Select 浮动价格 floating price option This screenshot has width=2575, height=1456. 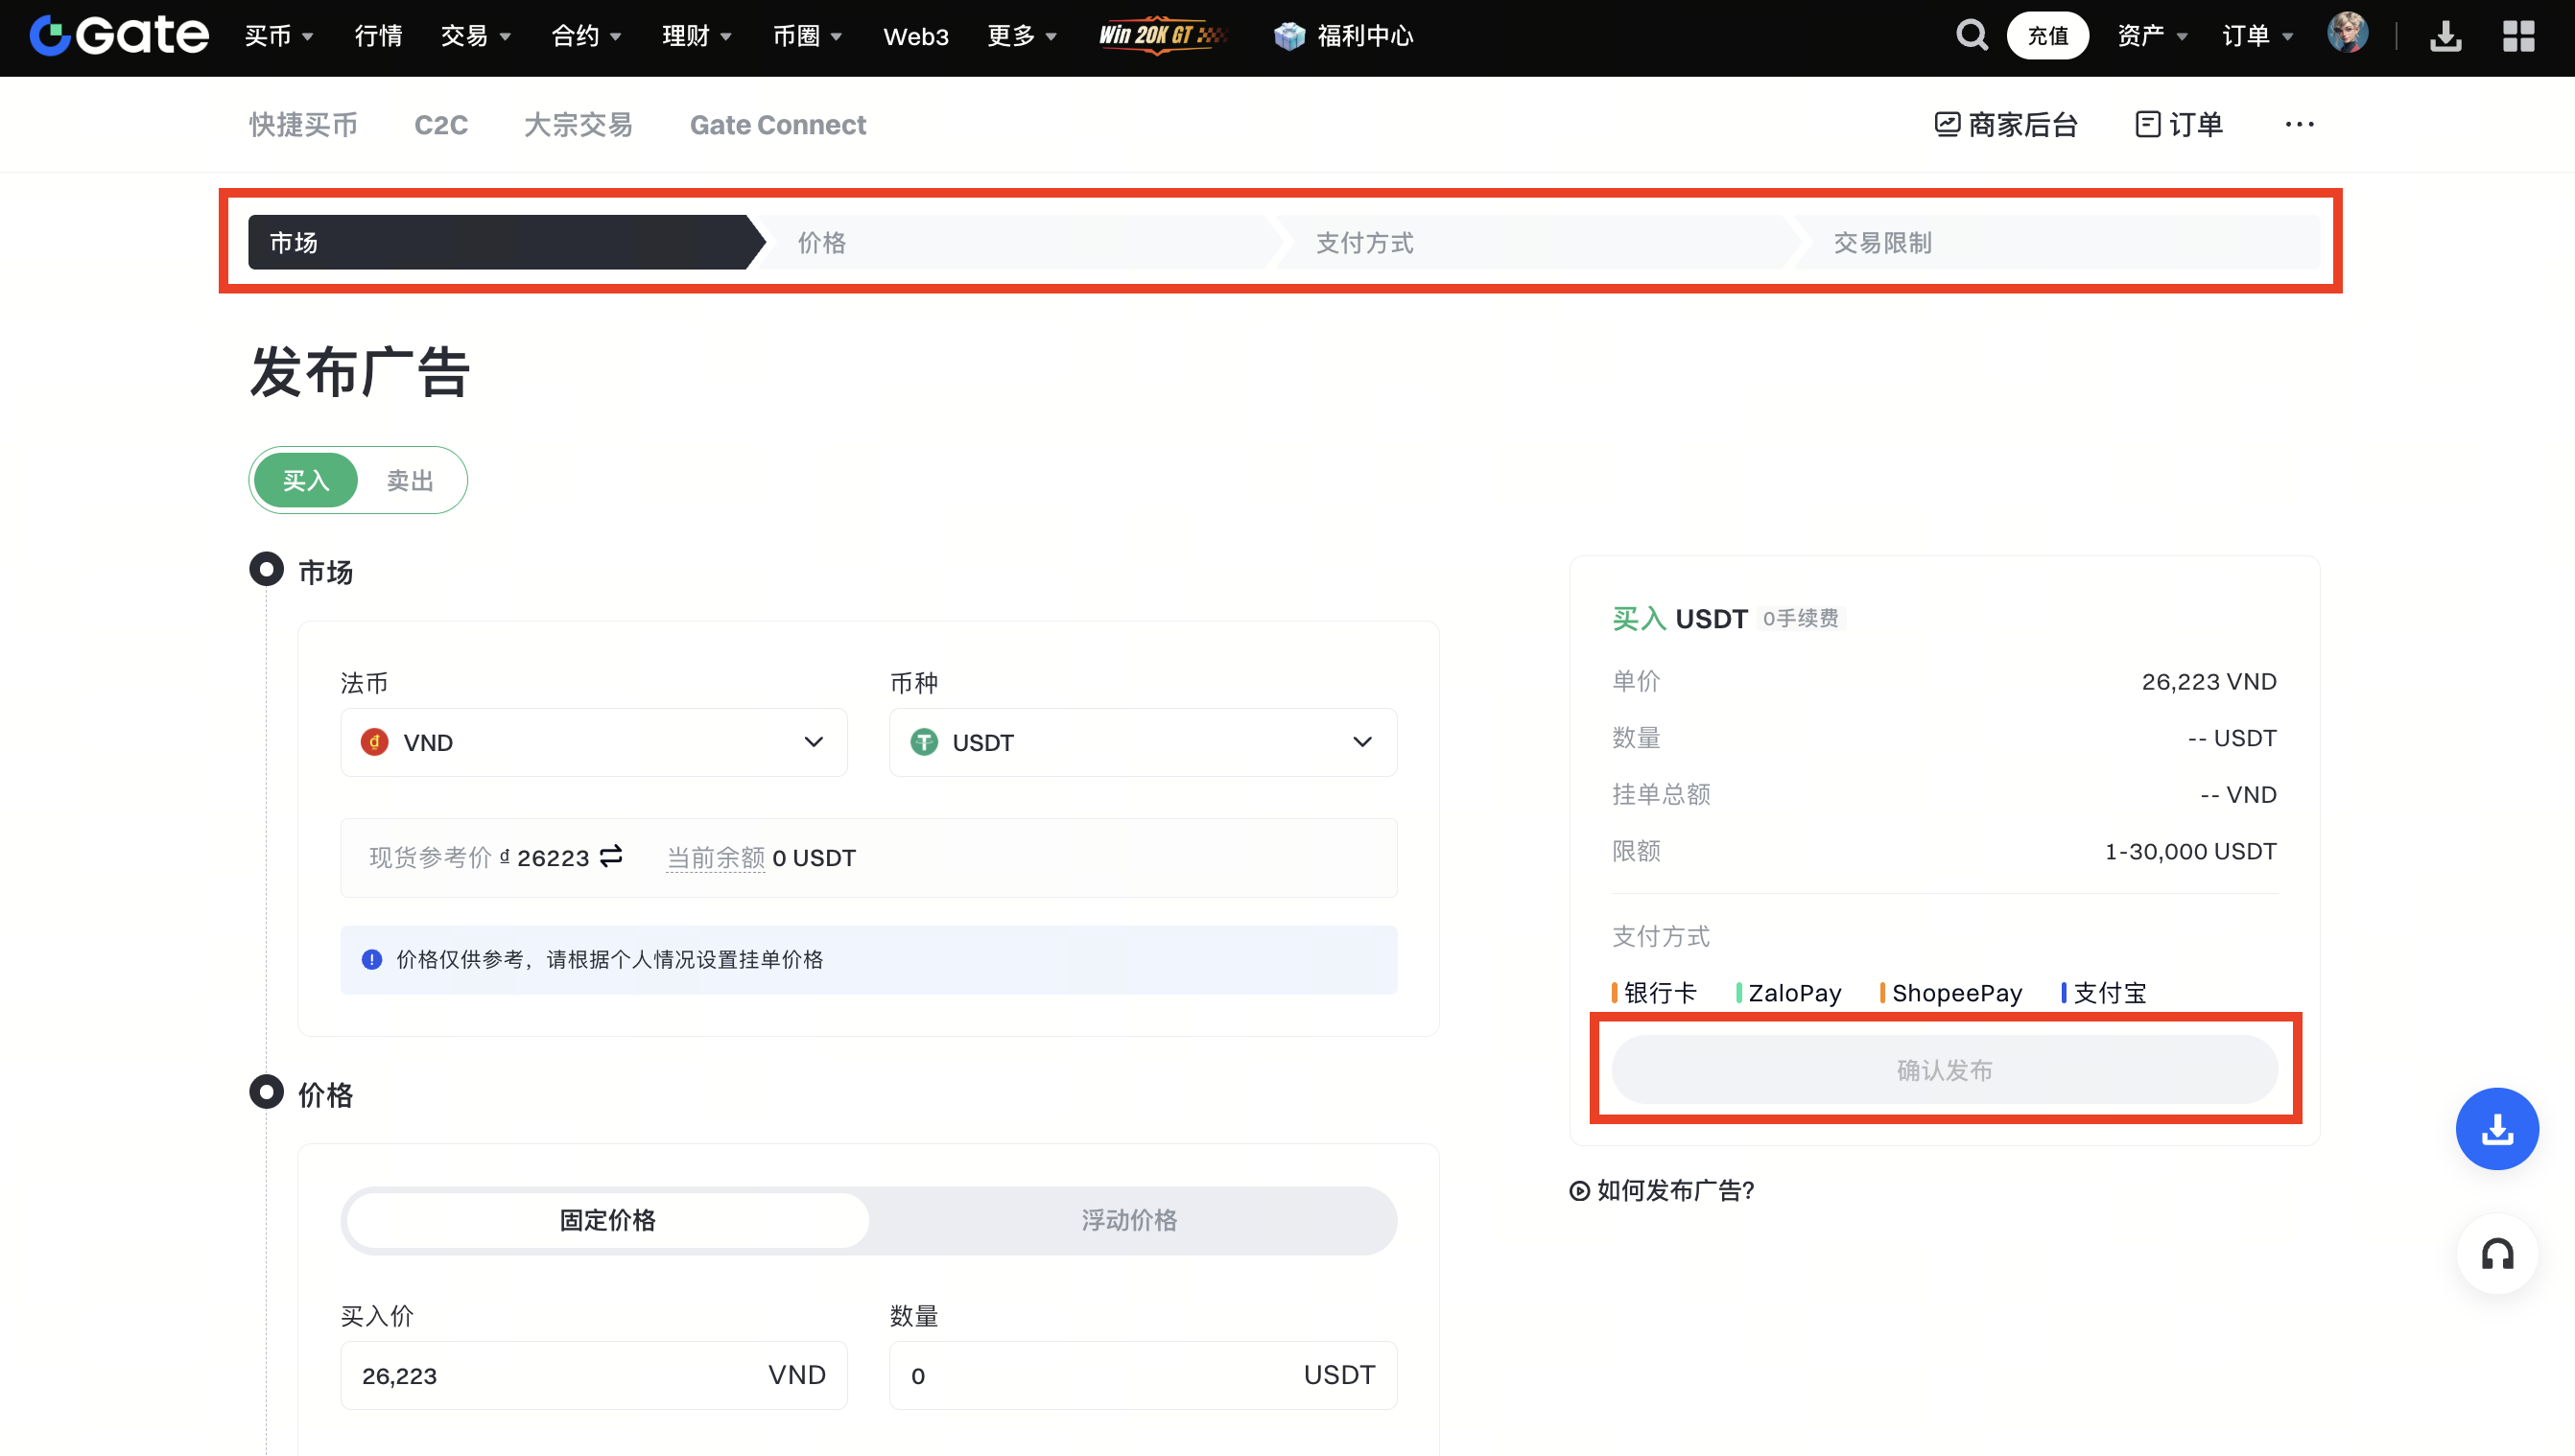pos(1129,1220)
